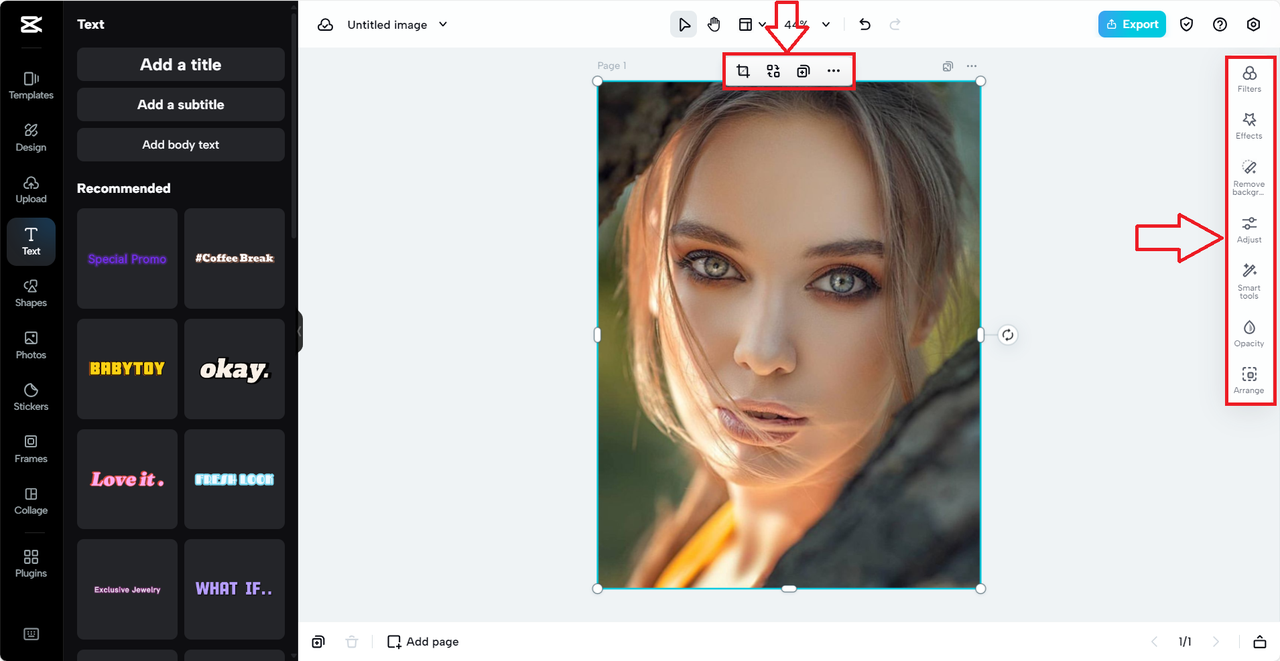
Task: Go to the next page arrow
Action: point(1216,642)
